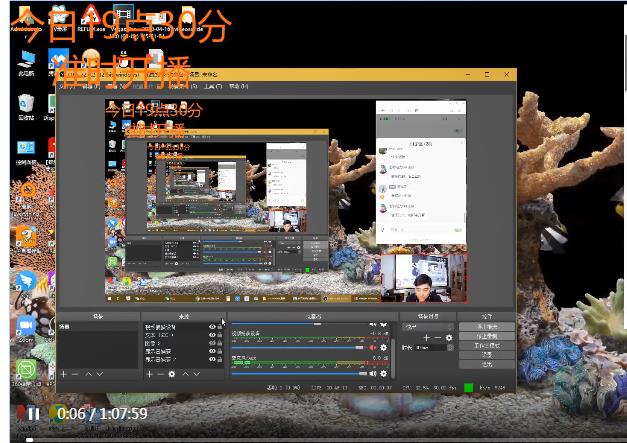Move selected source up with arrow
627x443 pixels.
click(x=184, y=373)
